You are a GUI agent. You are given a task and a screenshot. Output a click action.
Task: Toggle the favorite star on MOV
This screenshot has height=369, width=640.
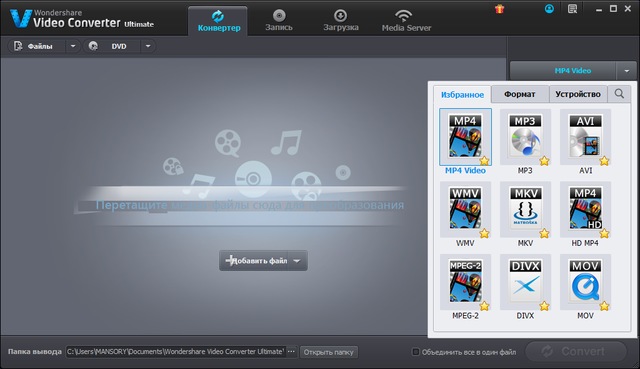click(604, 306)
